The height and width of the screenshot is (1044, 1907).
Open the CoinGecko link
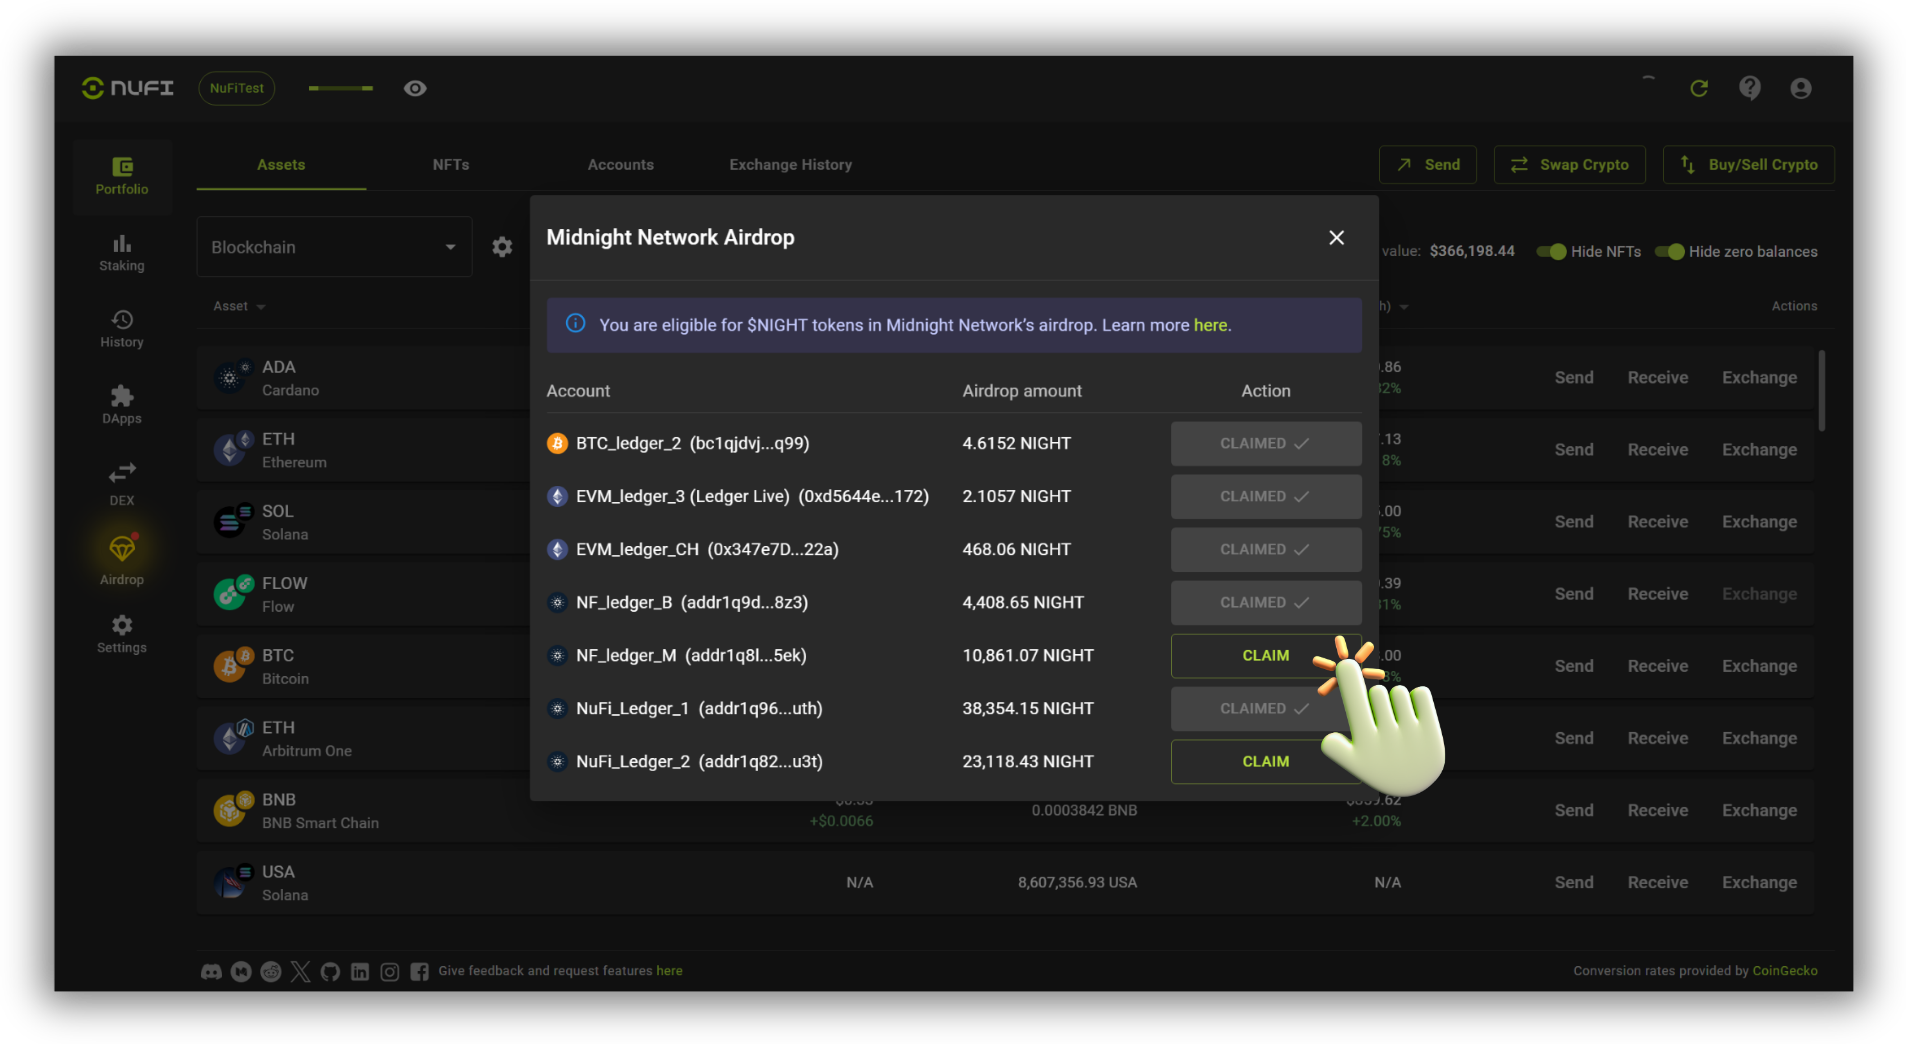click(x=1785, y=971)
